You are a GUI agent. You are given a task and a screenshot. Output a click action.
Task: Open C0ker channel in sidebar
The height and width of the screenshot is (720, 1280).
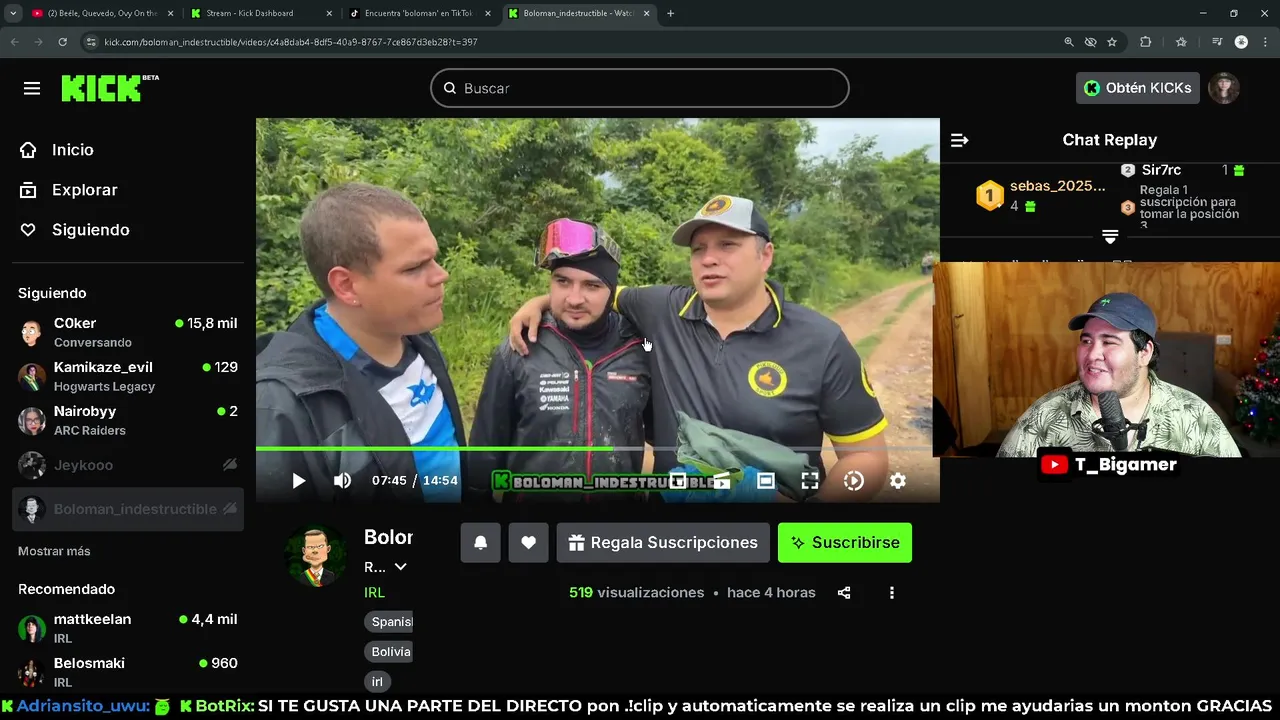(x=128, y=332)
